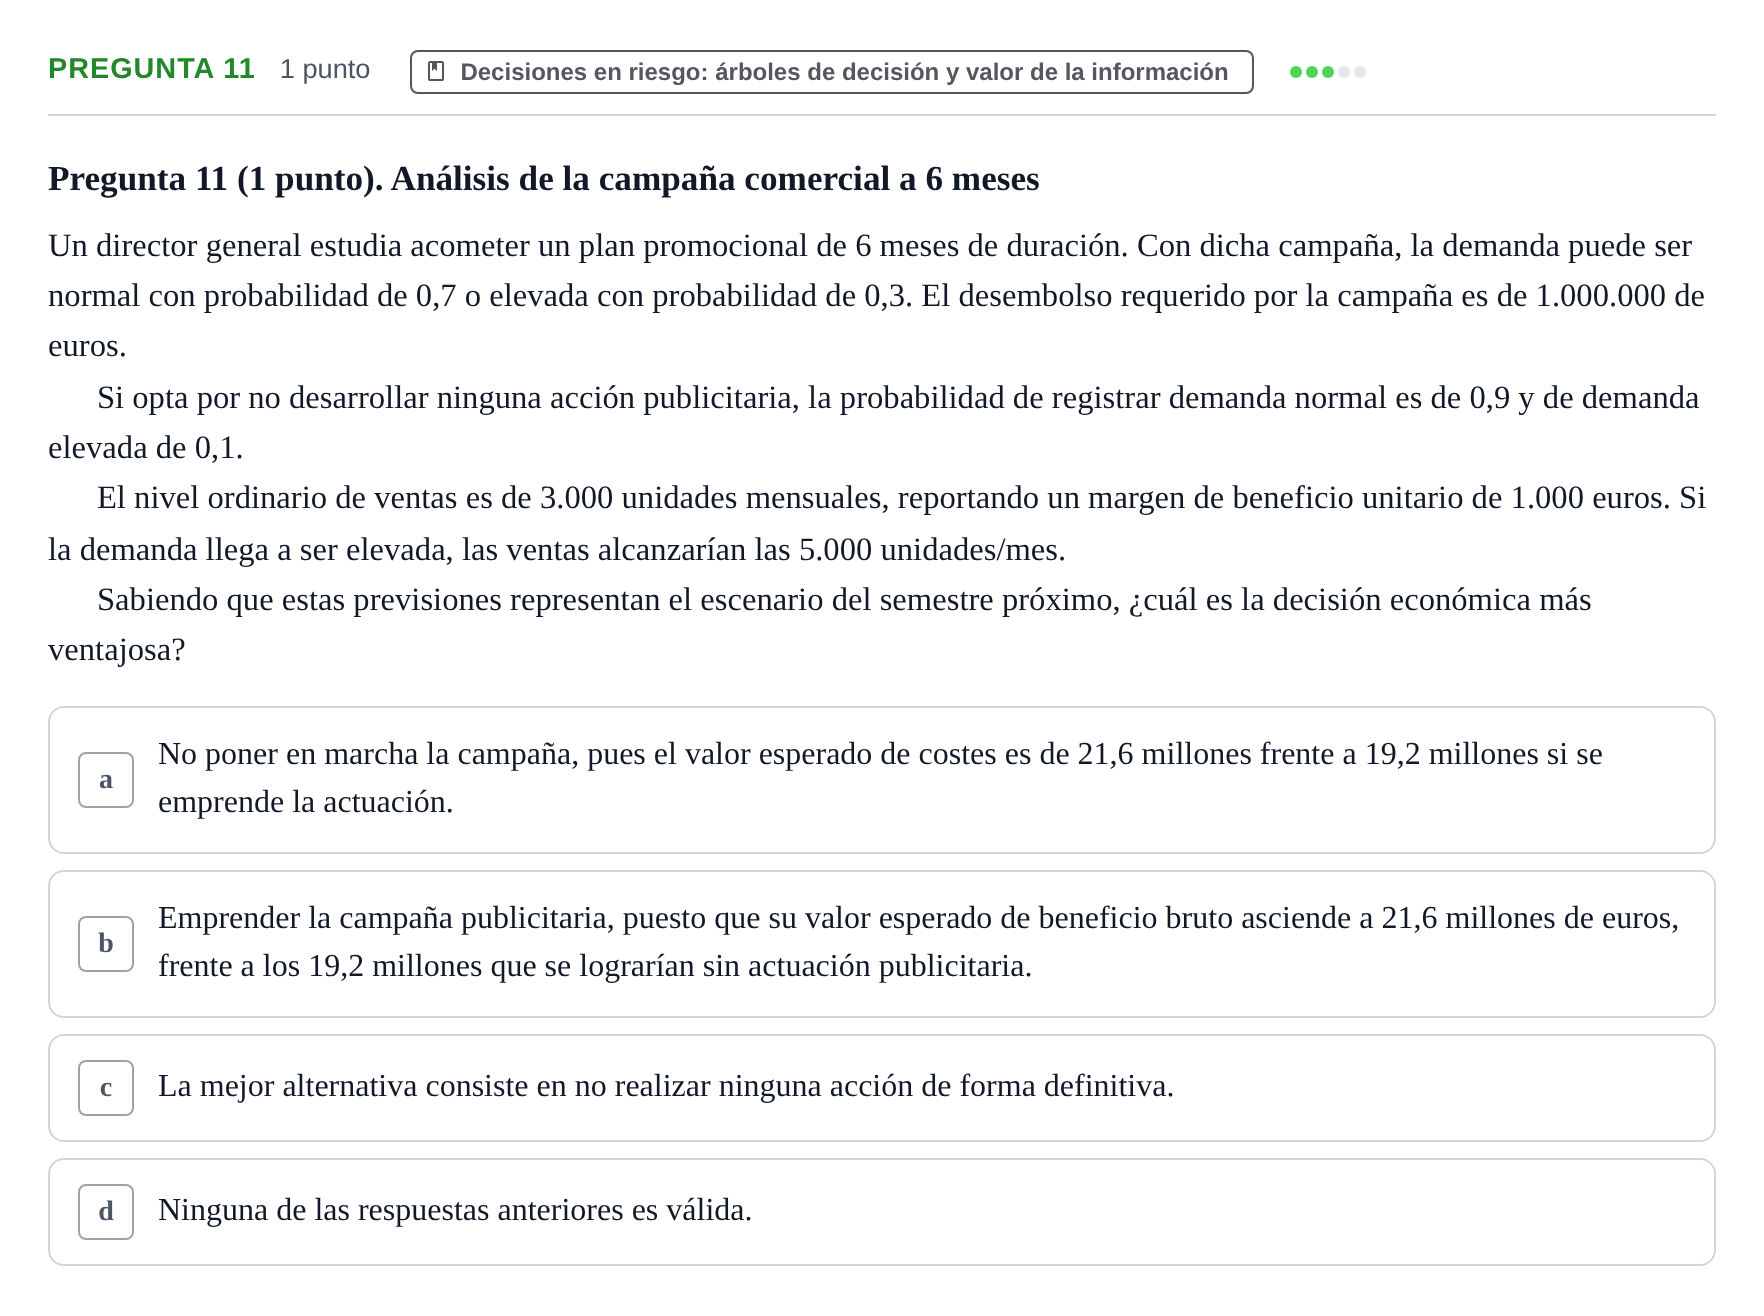The height and width of the screenshot is (1316, 1764).
Task: Select answer text 'Ninguna de las respuestas anteriores es válida'
Action: coord(455,1210)
